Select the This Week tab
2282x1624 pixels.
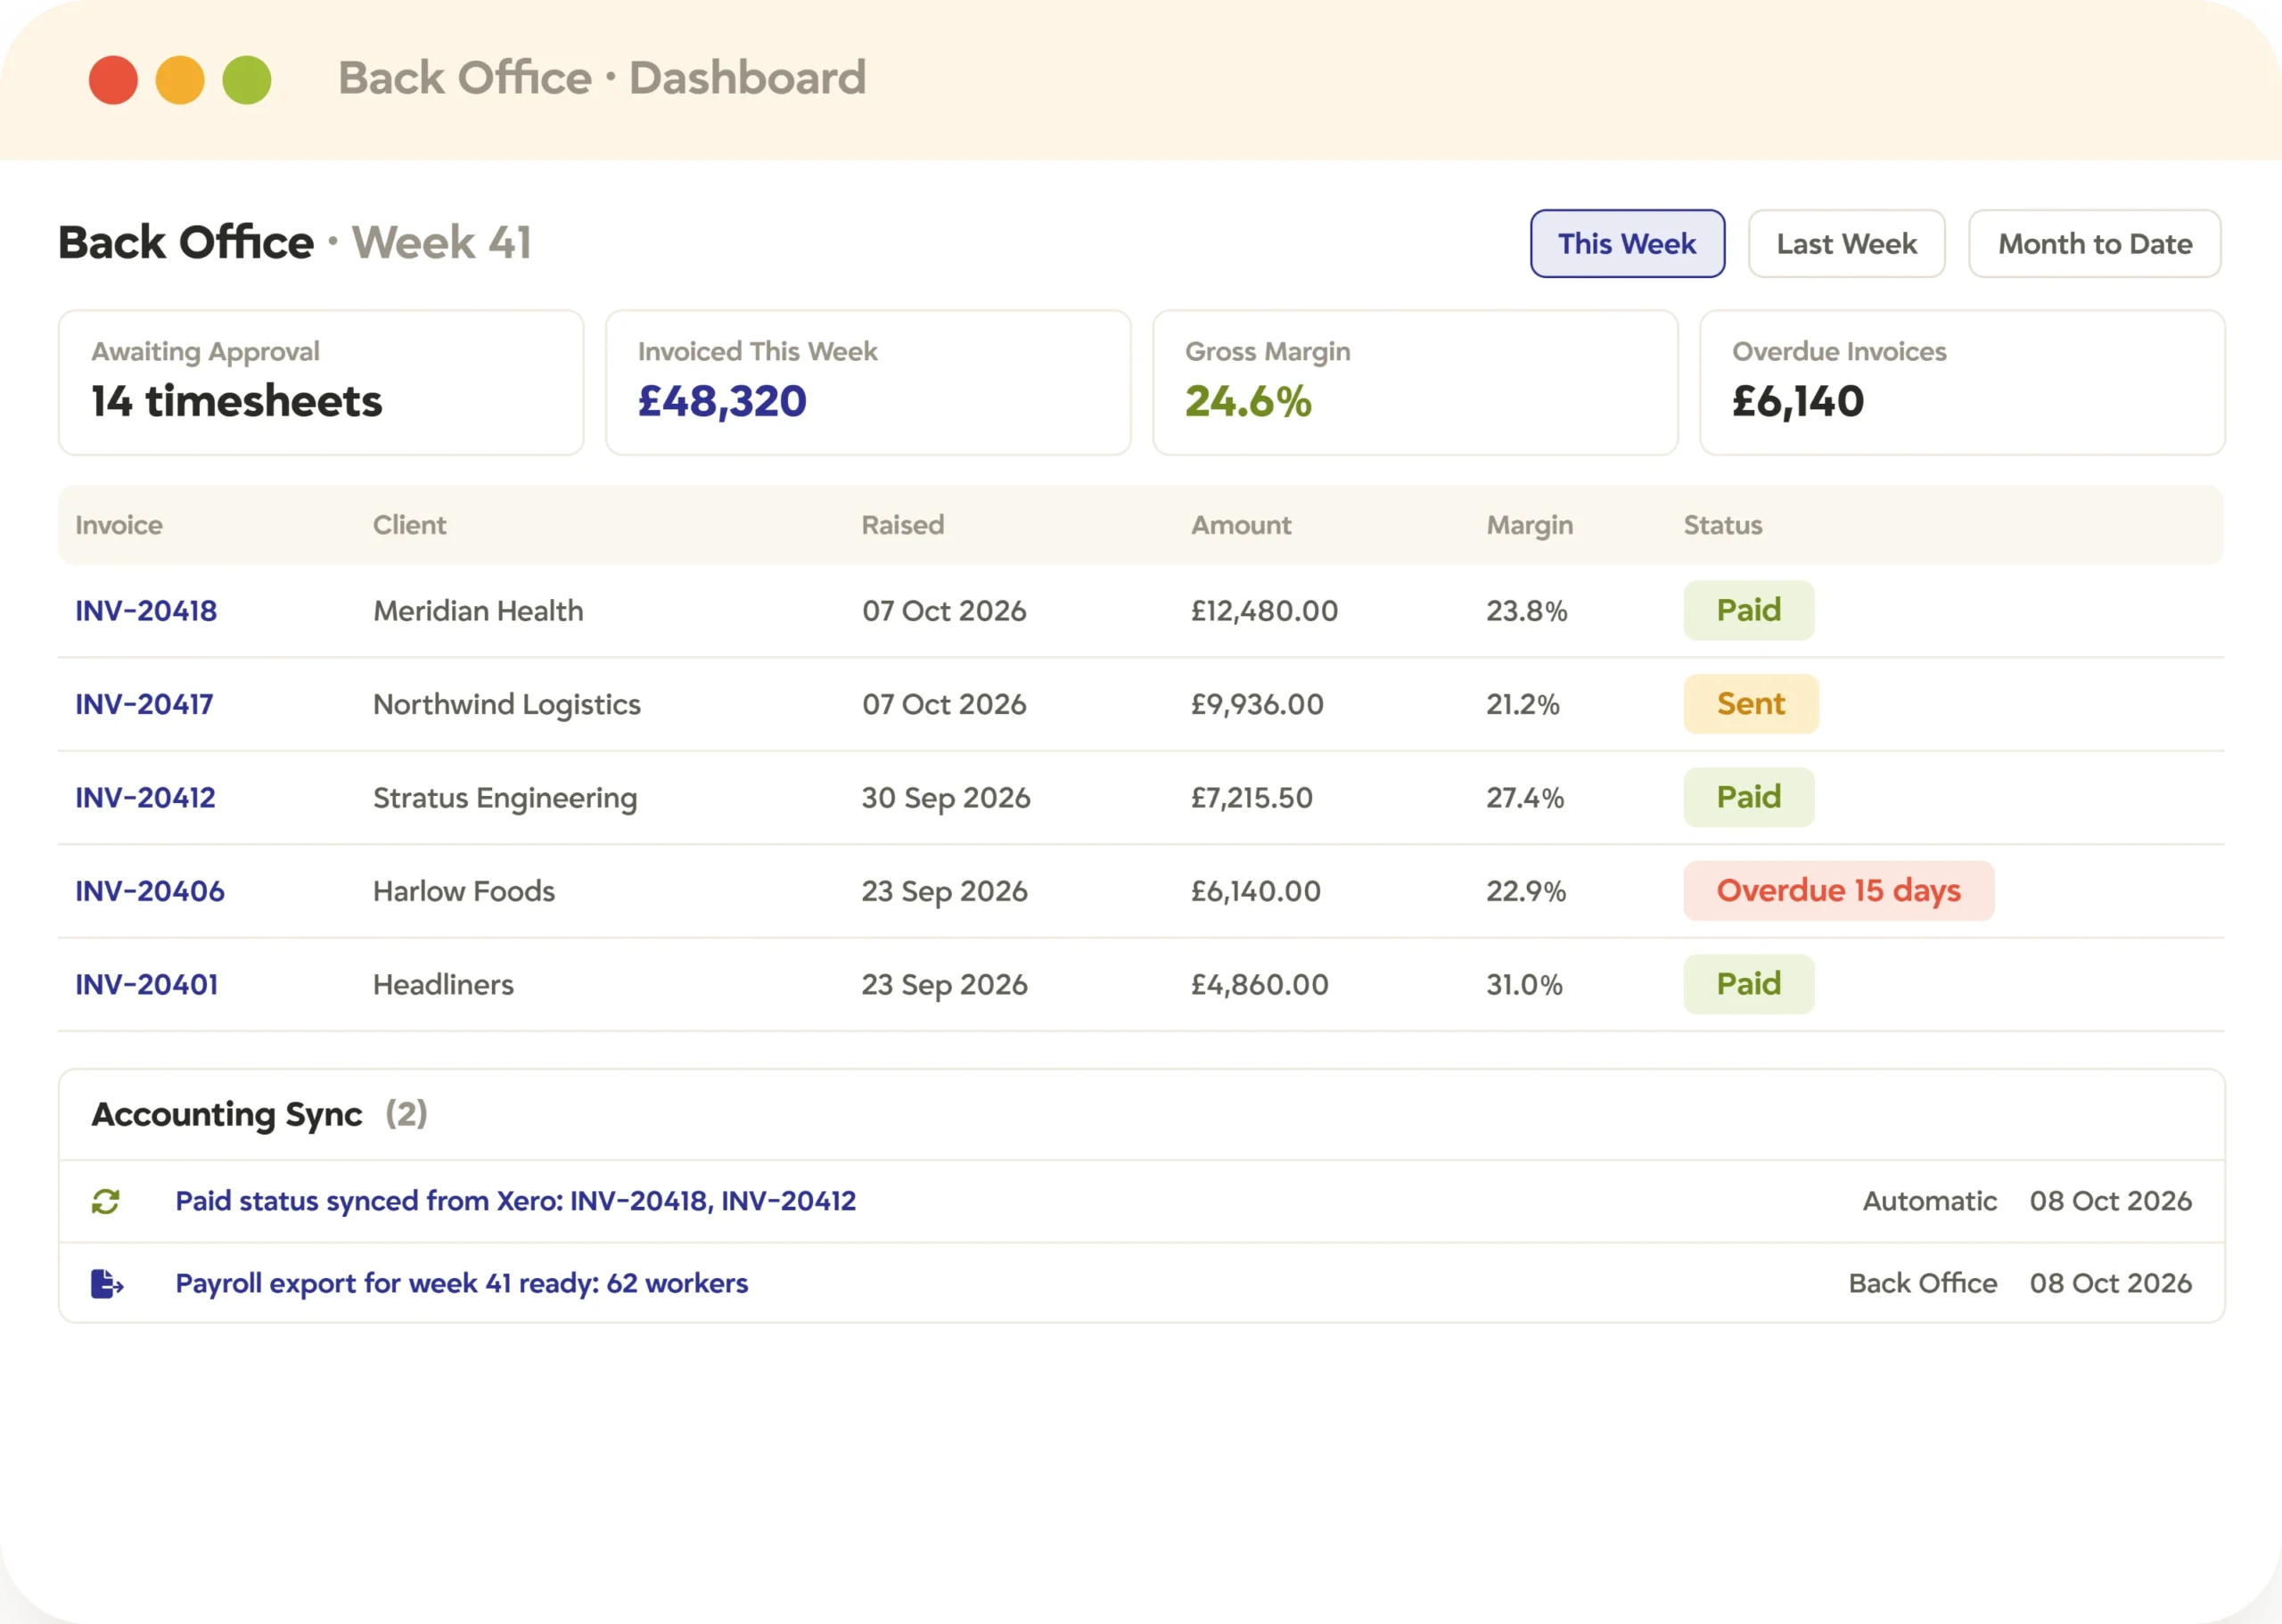1627,243
